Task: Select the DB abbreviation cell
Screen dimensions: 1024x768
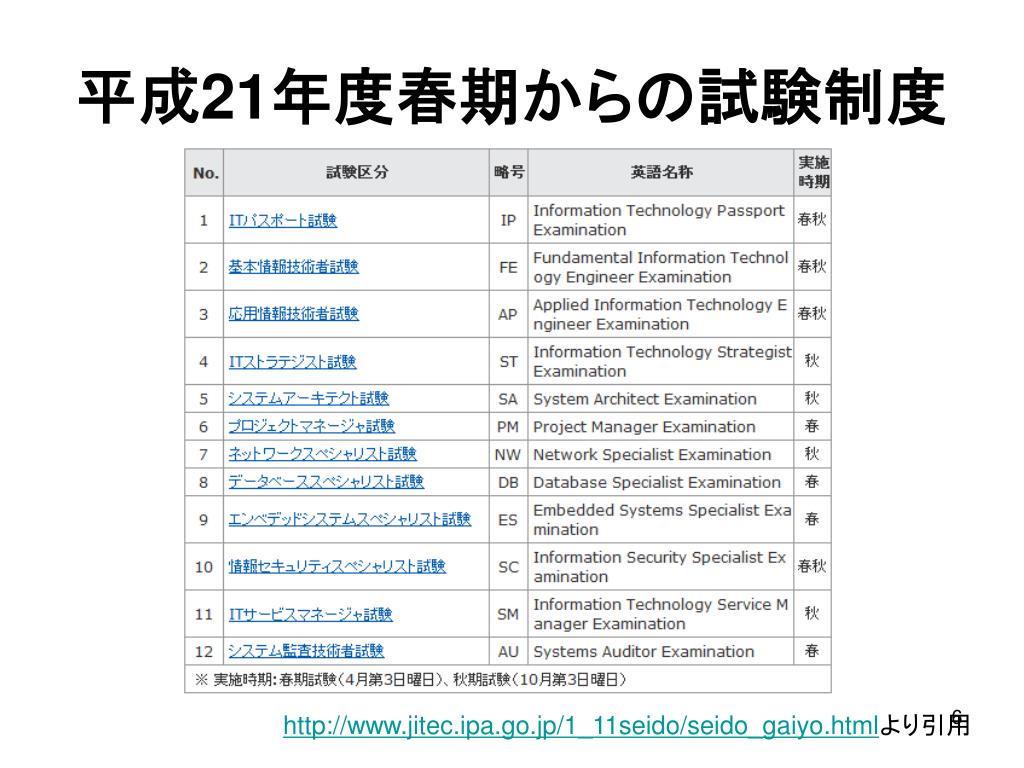Action: tap(509, 483)
